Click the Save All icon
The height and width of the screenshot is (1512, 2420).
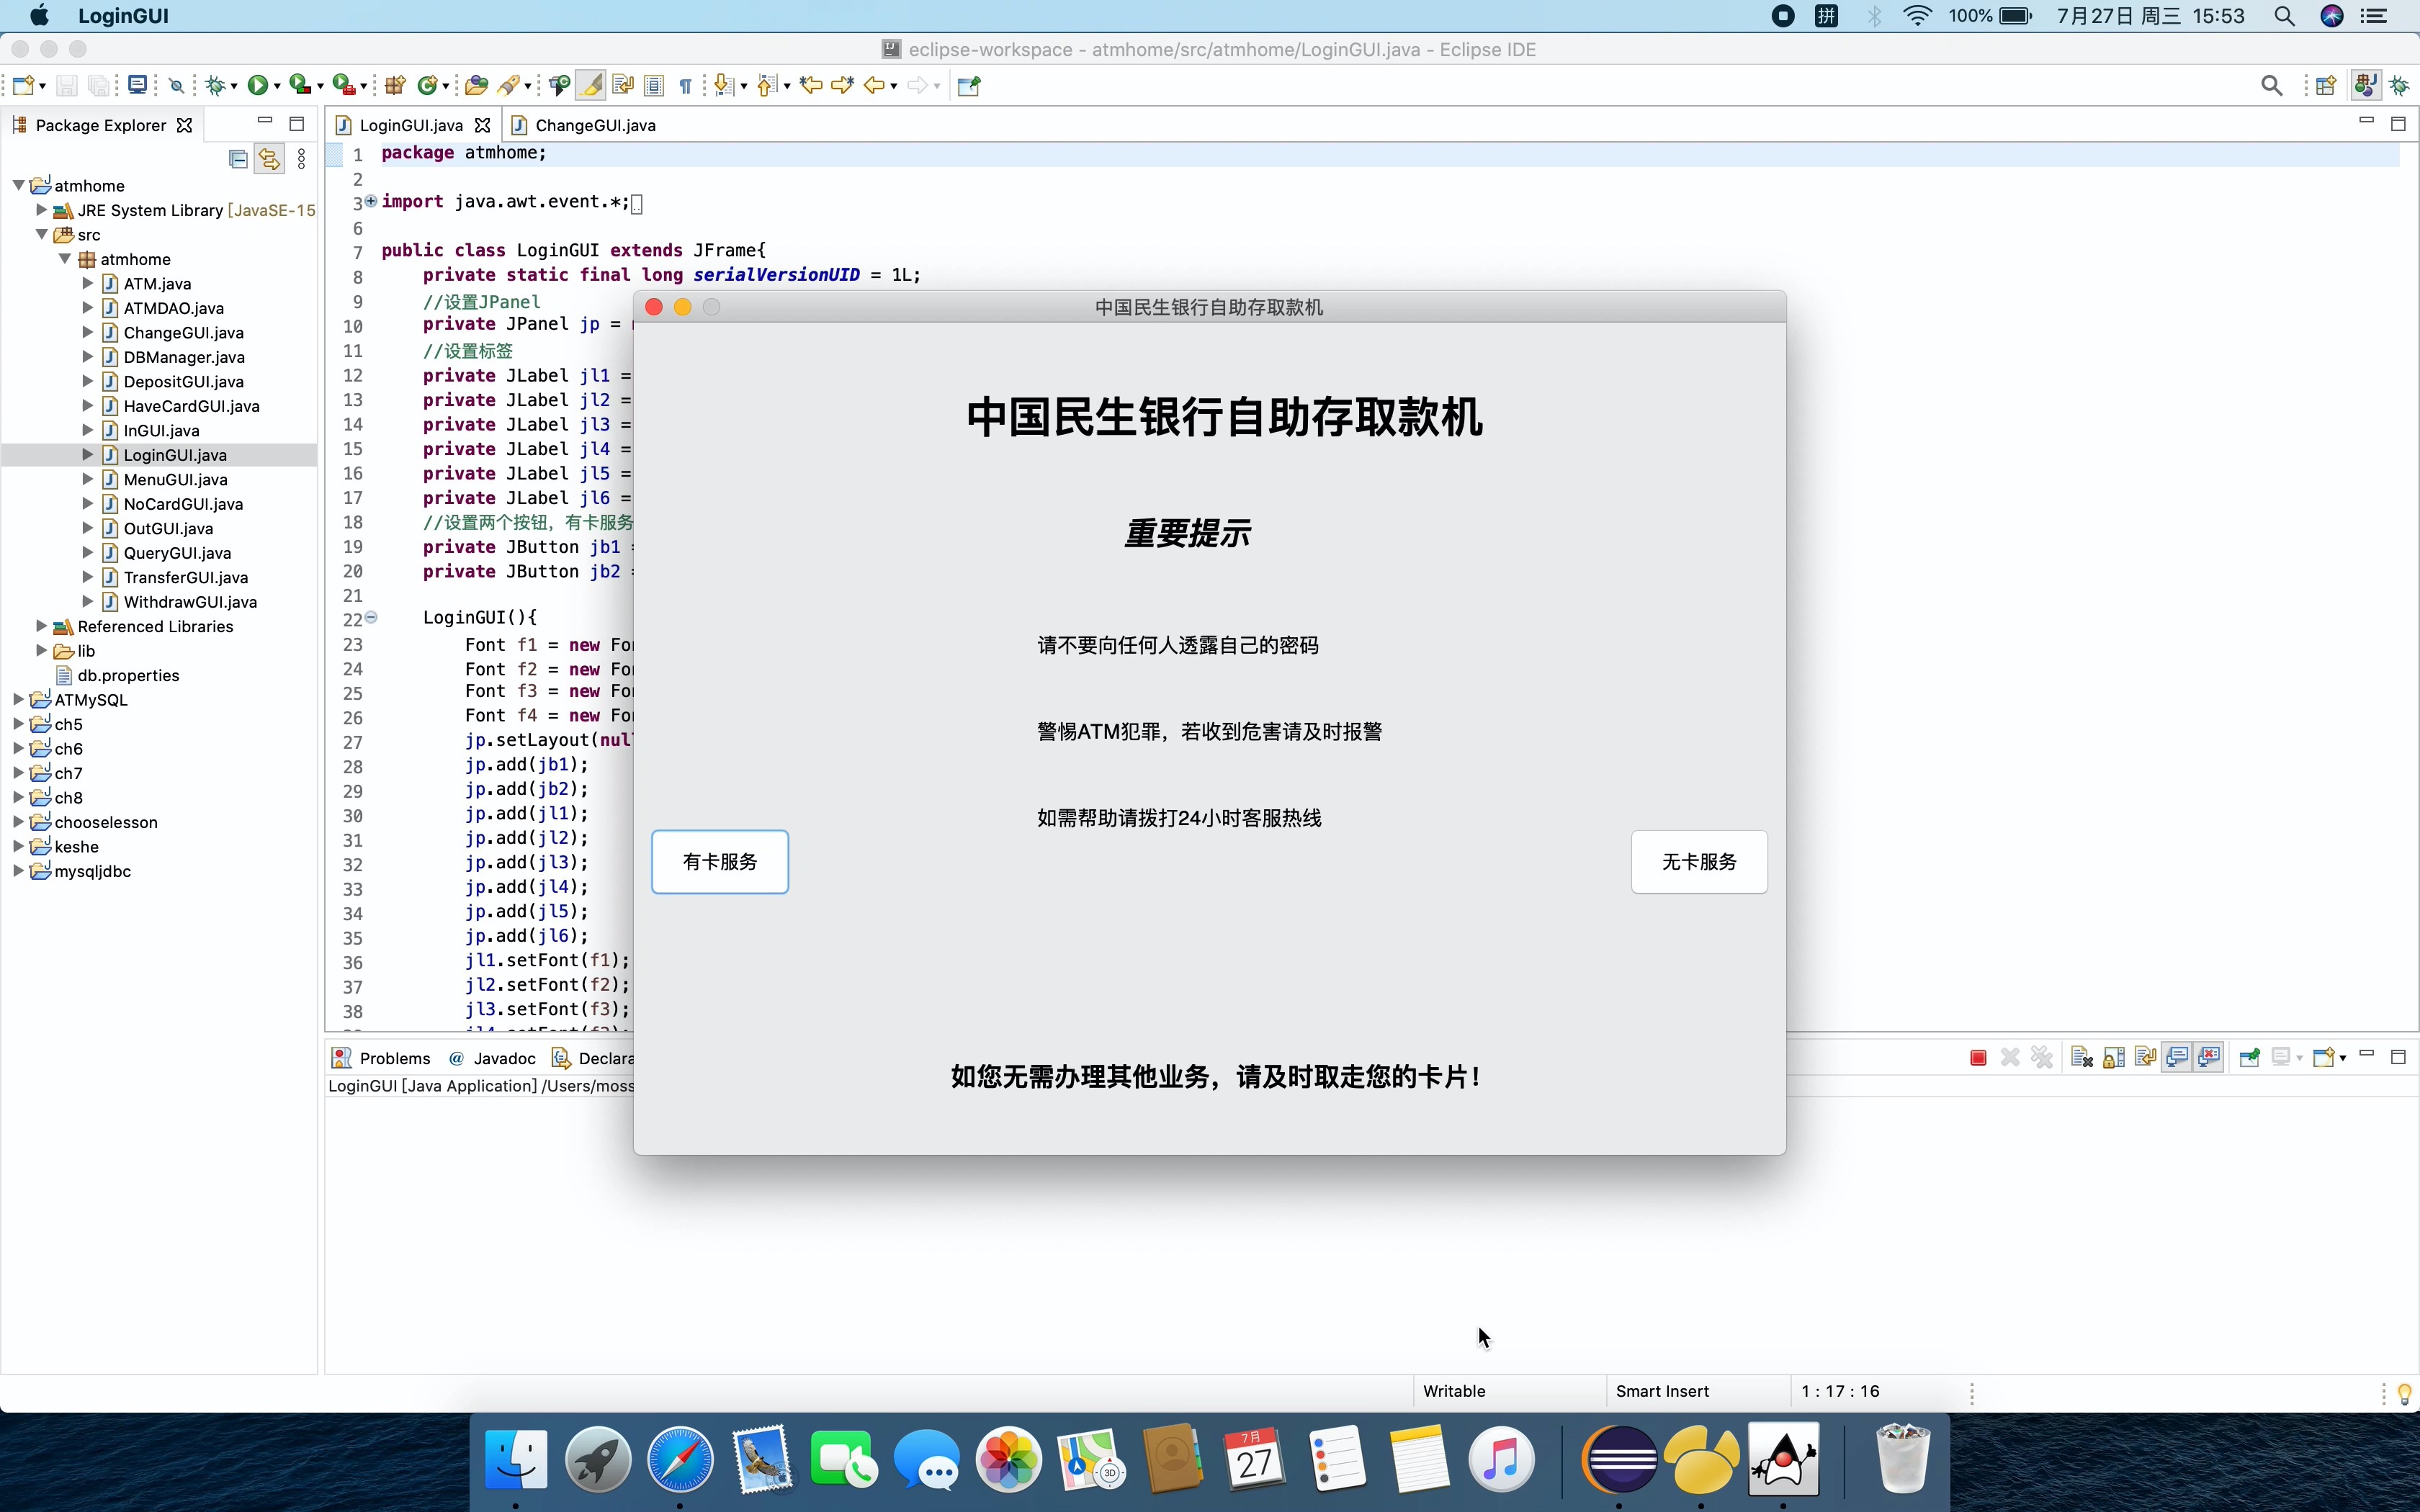pyautogui.click(x=98, y=86)
